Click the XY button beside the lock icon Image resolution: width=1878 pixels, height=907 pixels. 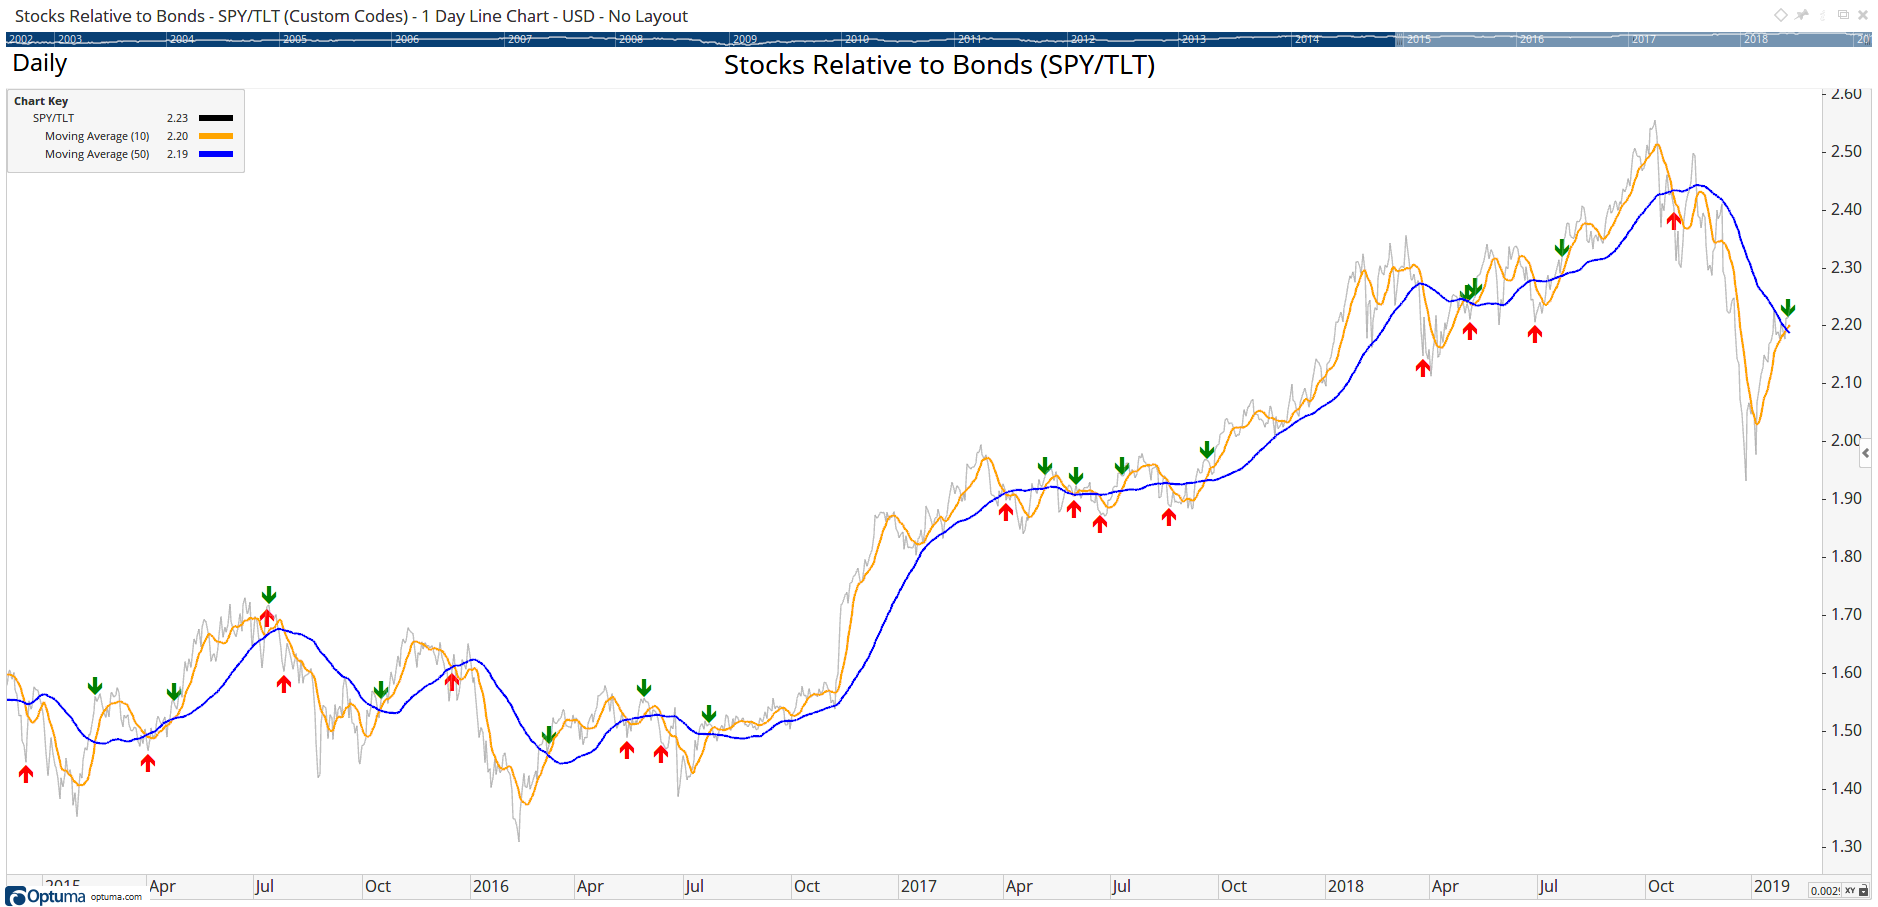tap(1850, 890)
